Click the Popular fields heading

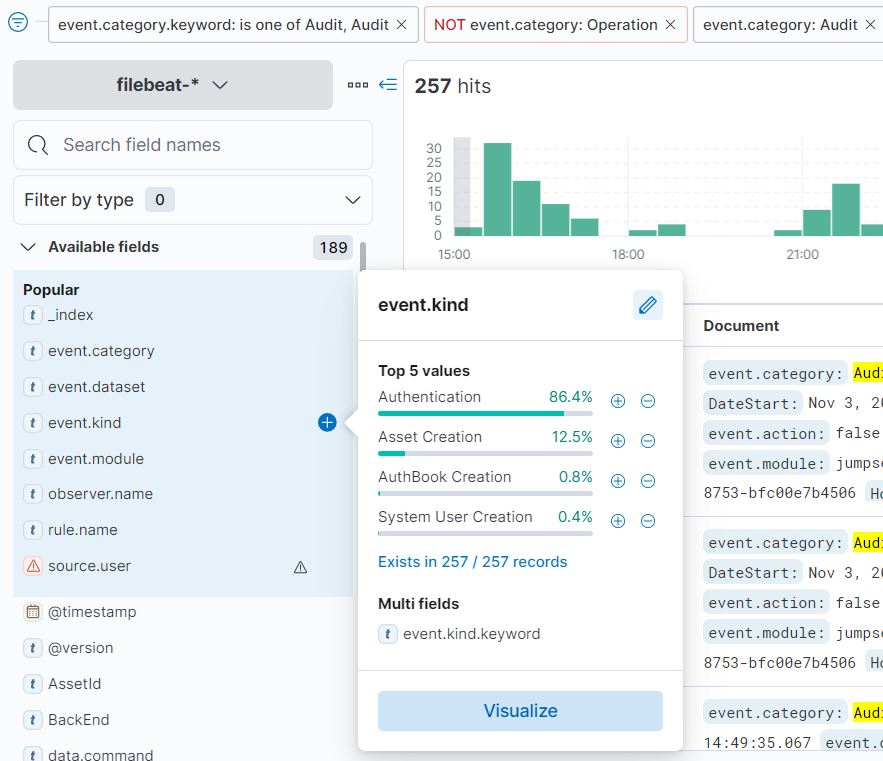coord(51,290)
